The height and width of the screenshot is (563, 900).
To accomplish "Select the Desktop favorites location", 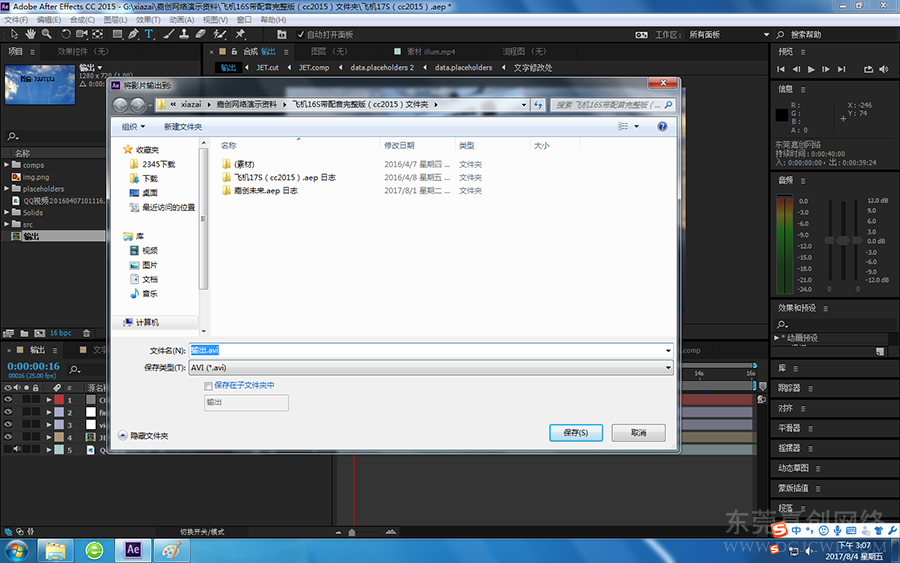I will [143, 193].
